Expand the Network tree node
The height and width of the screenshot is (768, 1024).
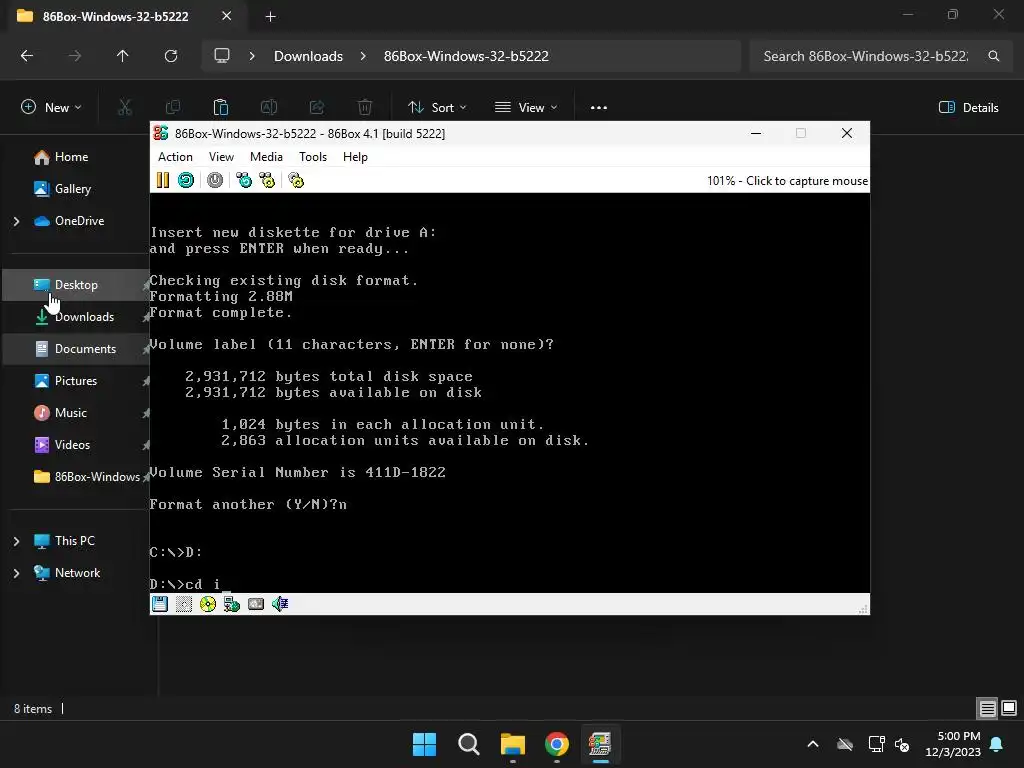17,573
